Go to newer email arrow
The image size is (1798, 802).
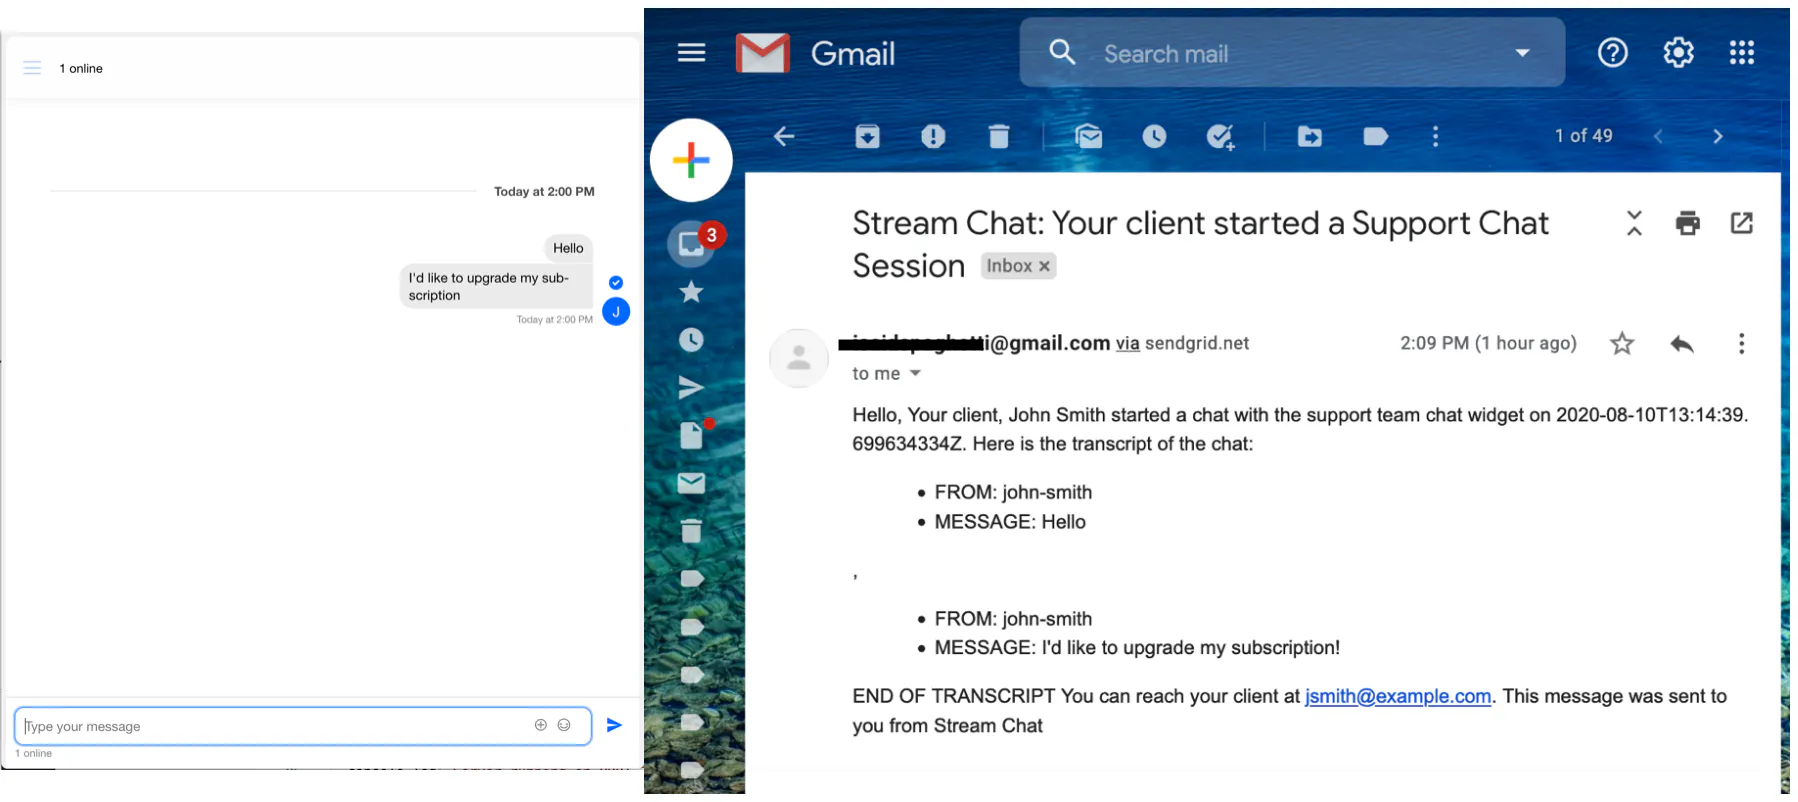coord(1658,136)
